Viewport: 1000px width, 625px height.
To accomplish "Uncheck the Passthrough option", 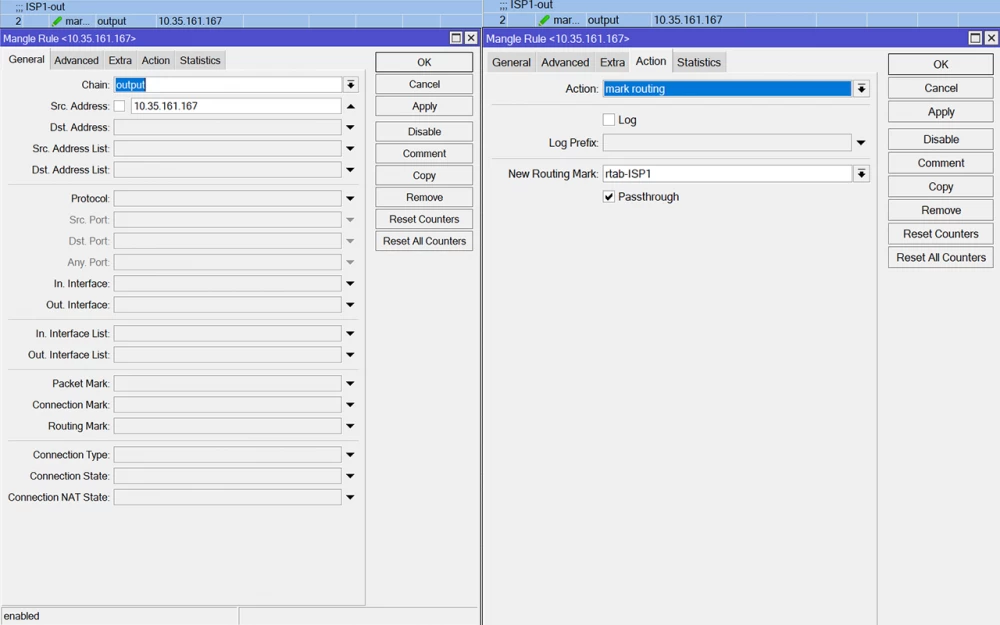I will tap(609, 197).
